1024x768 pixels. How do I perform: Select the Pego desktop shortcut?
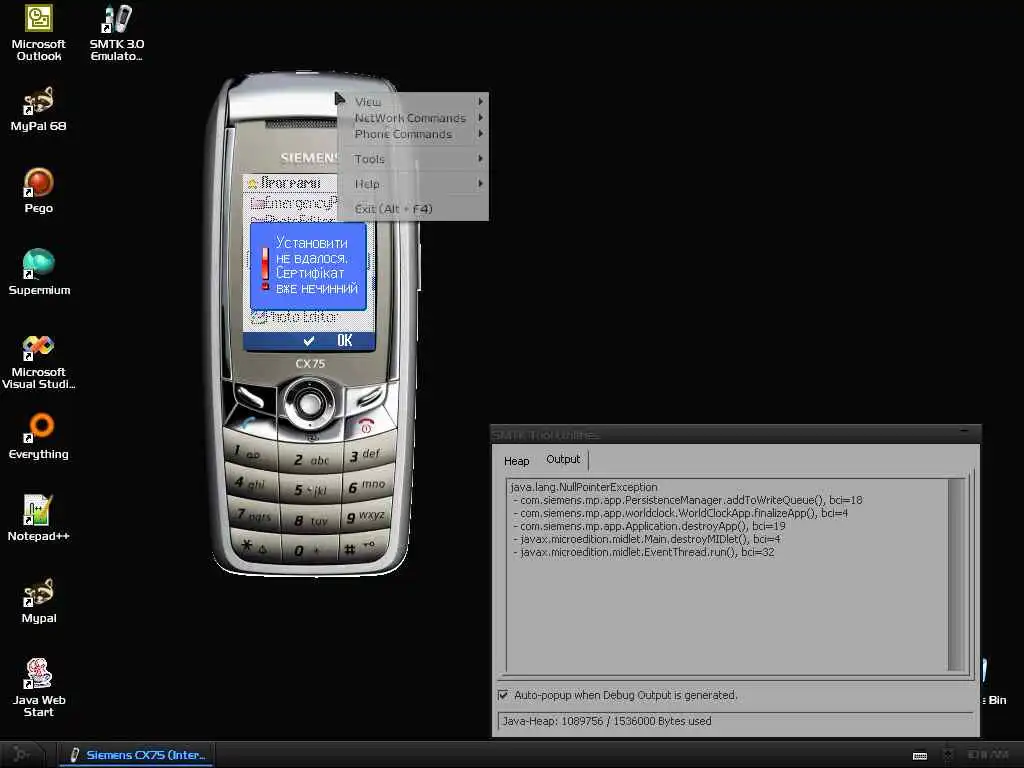pos(39,191)
